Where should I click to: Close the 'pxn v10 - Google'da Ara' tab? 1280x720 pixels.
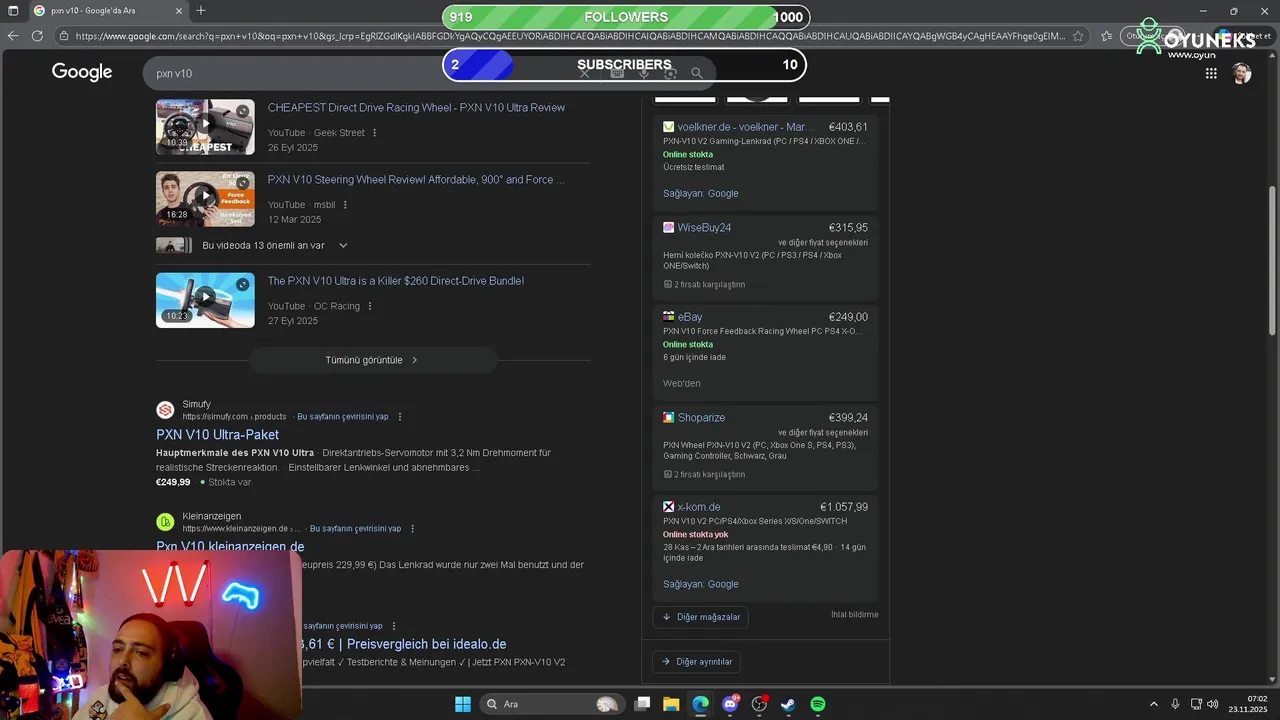tap(179, 11)
